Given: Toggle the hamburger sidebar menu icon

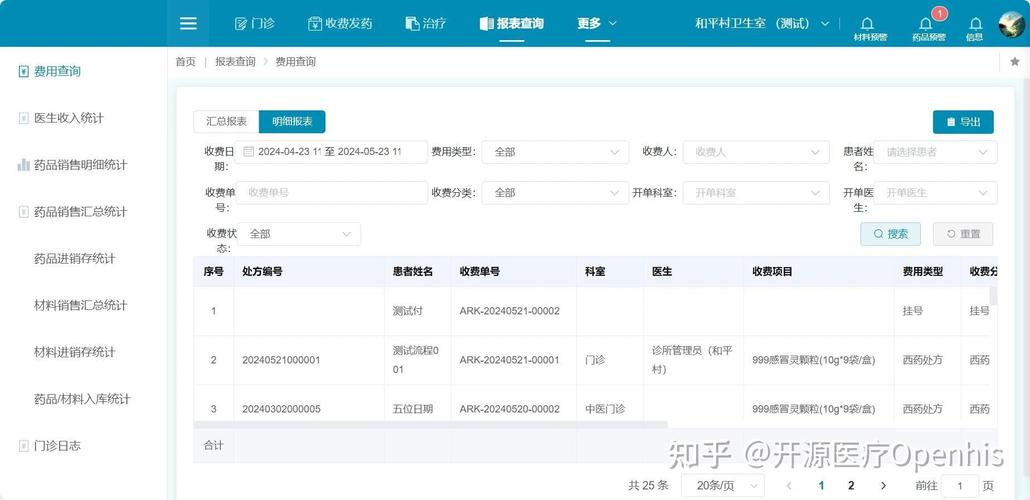Looking at the screenshot, I should (189, 24).
